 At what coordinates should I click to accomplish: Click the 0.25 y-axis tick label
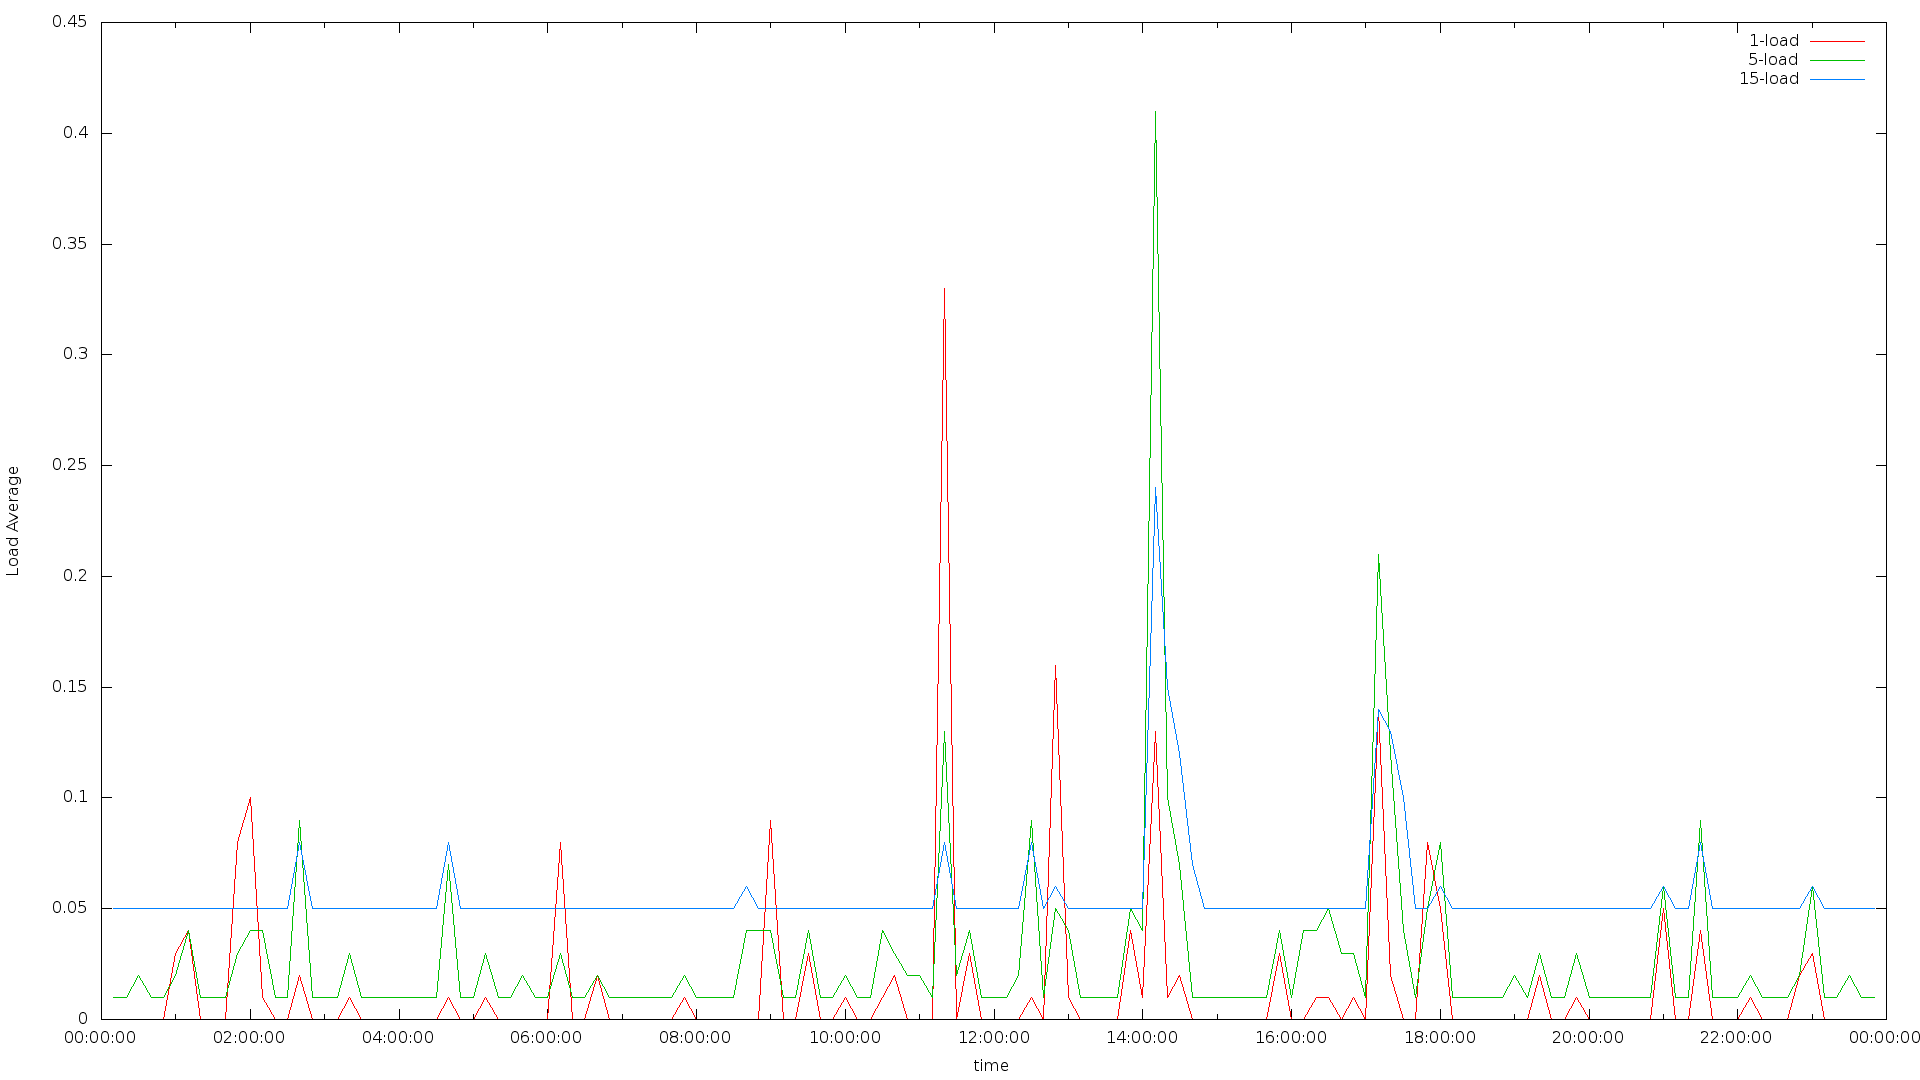[69, 465]
